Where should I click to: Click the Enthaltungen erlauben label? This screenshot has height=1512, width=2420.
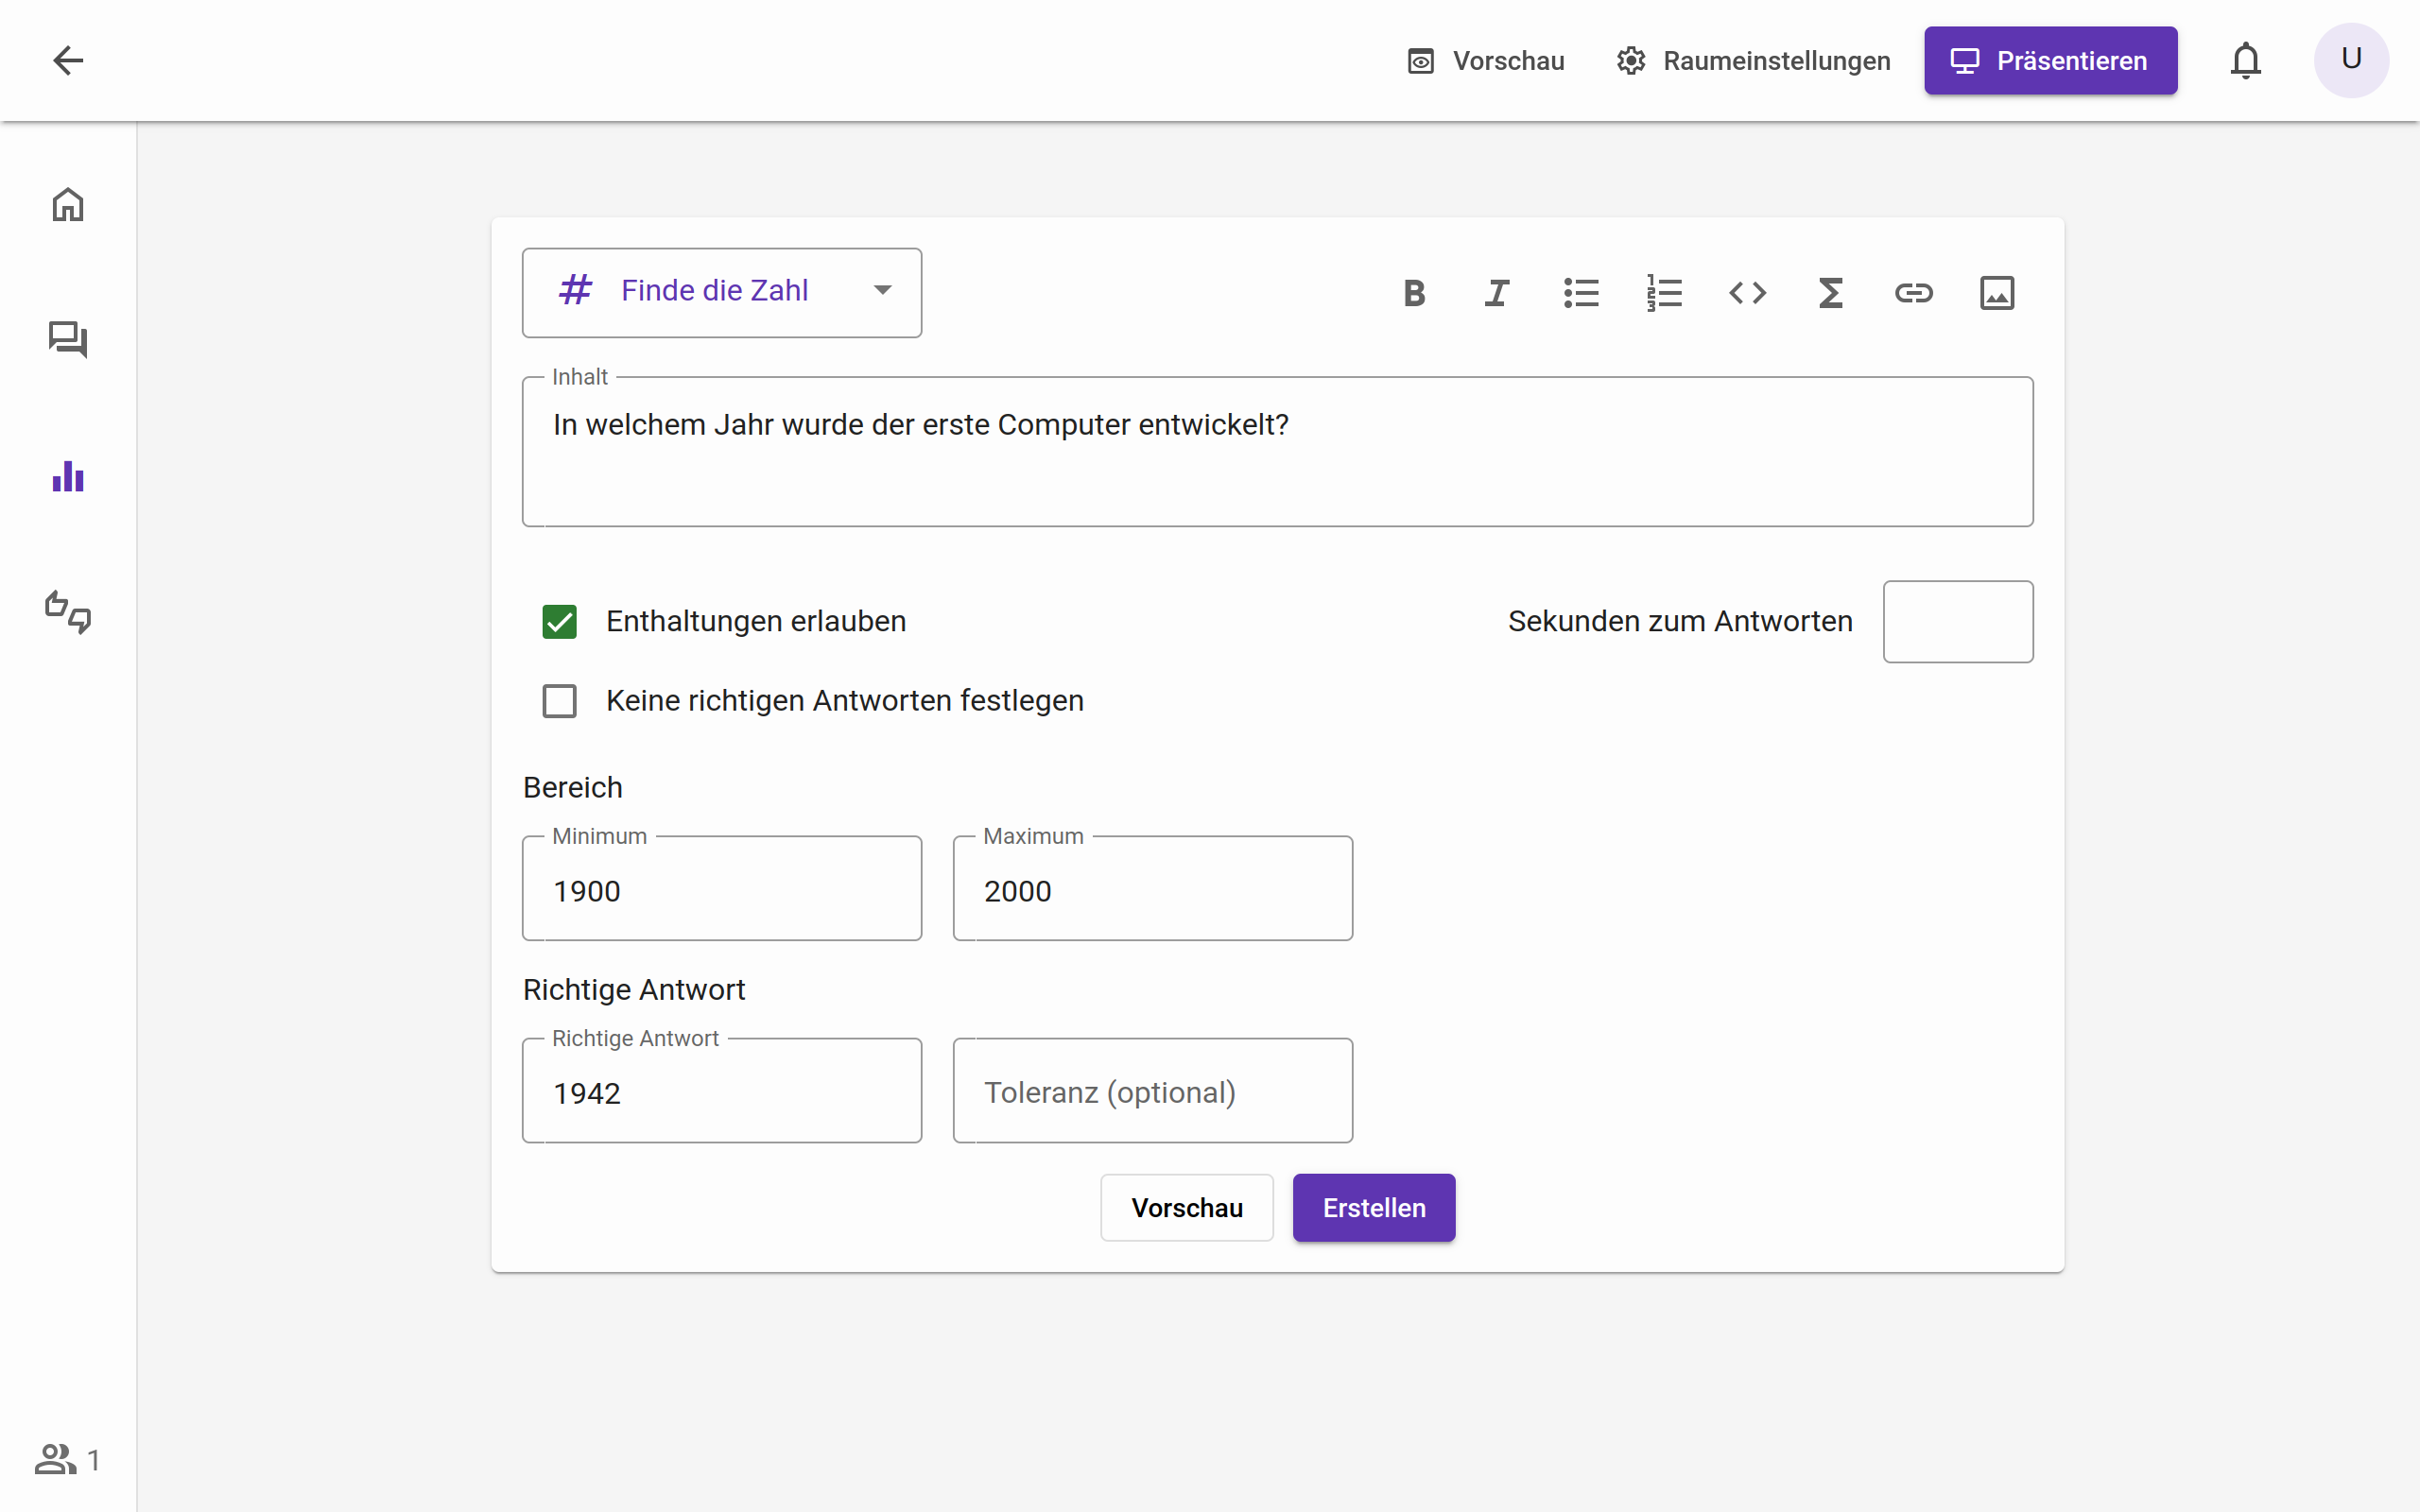click(x=756, y=621)
